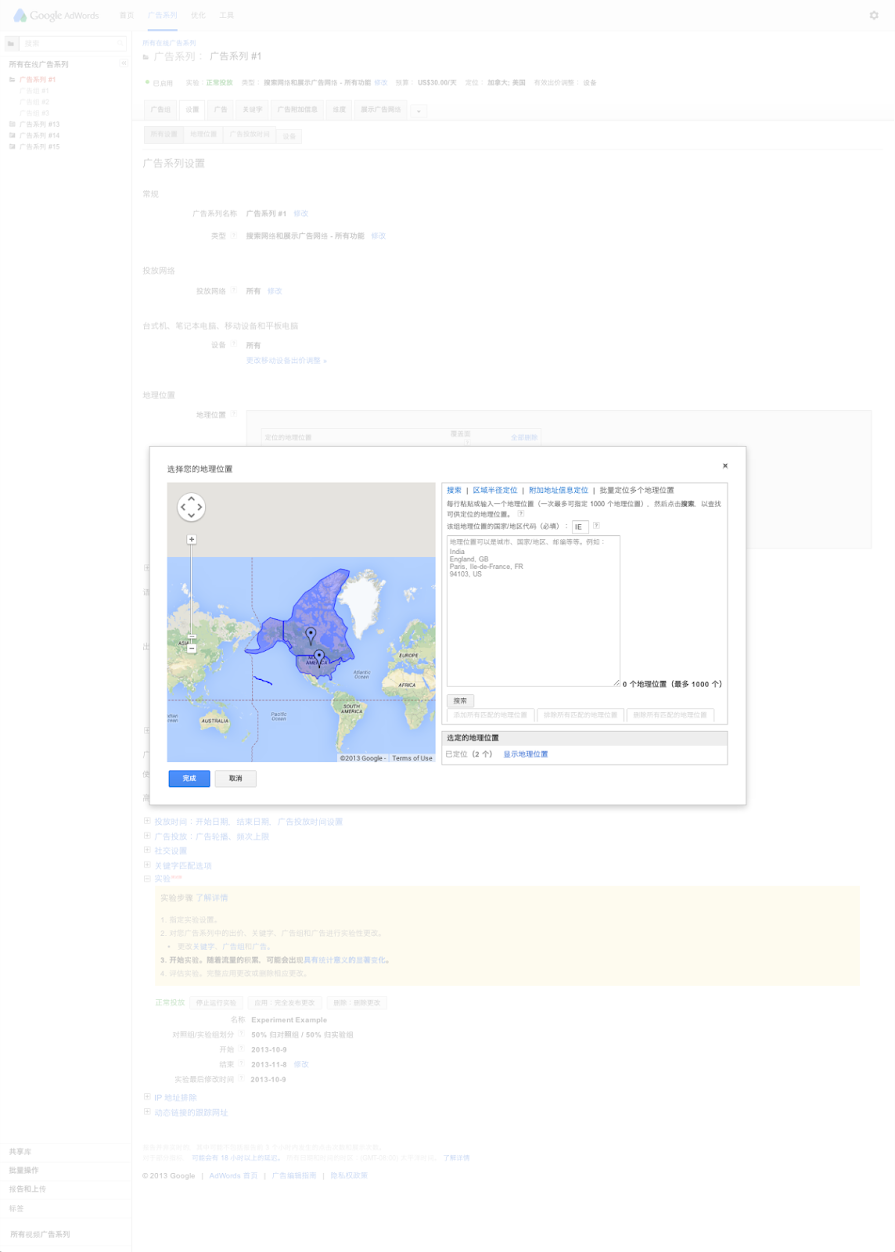This screenshot has width=895, height=1252.
Task: Open the 优化 top navigation tab
Action: tap(198, 16)
